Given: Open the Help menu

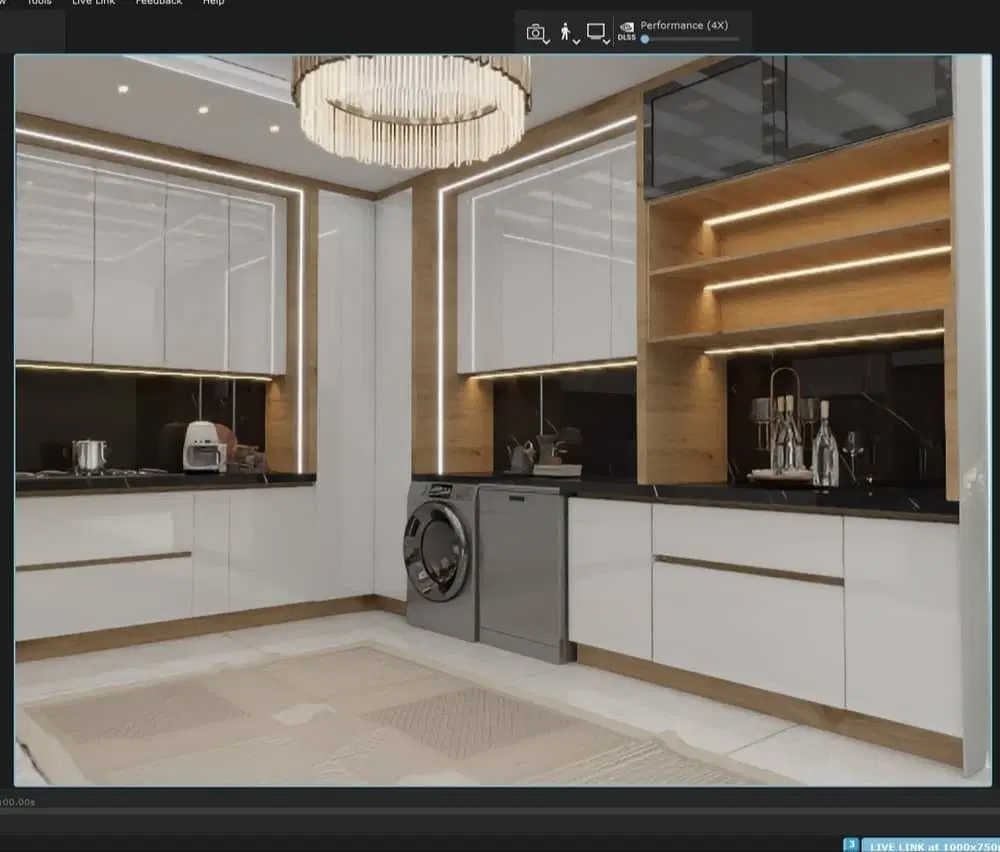Looking at the screenshot, I should 213,3.
